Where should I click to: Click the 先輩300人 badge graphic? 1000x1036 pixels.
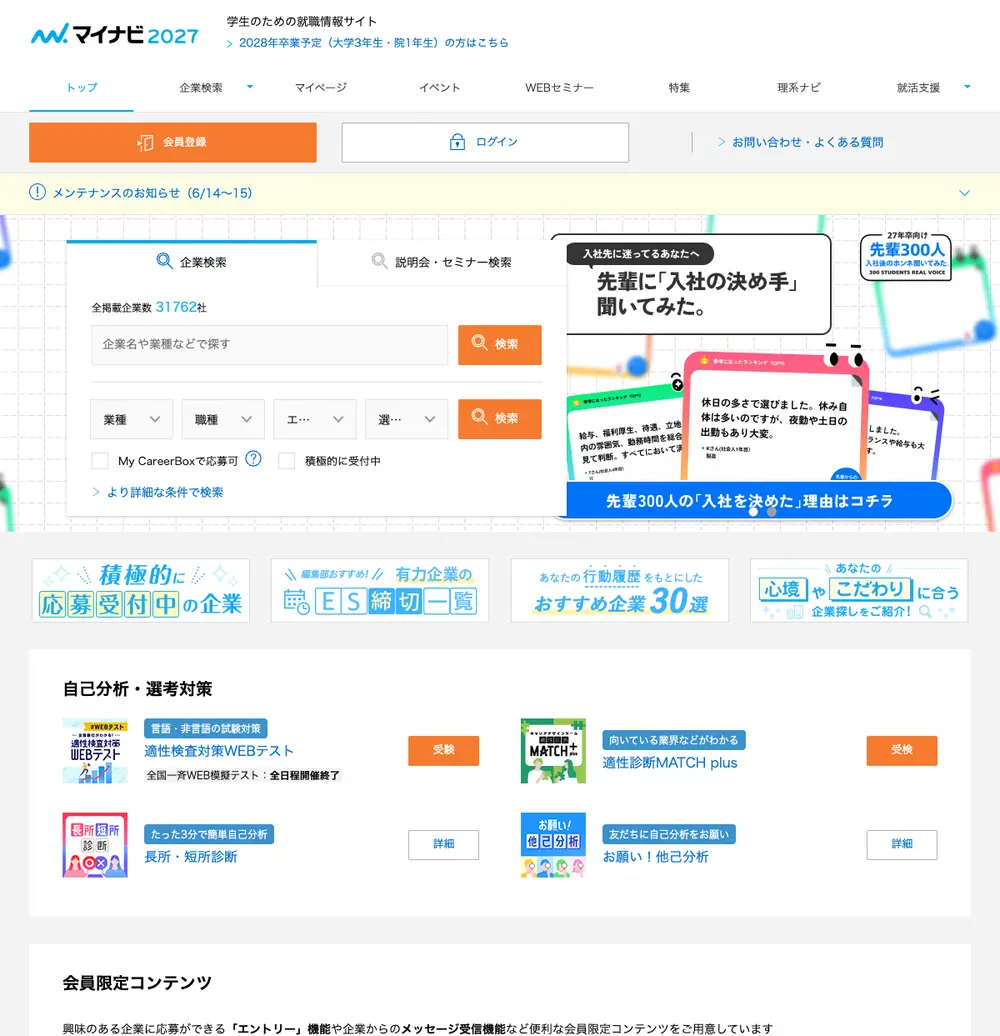906,256
